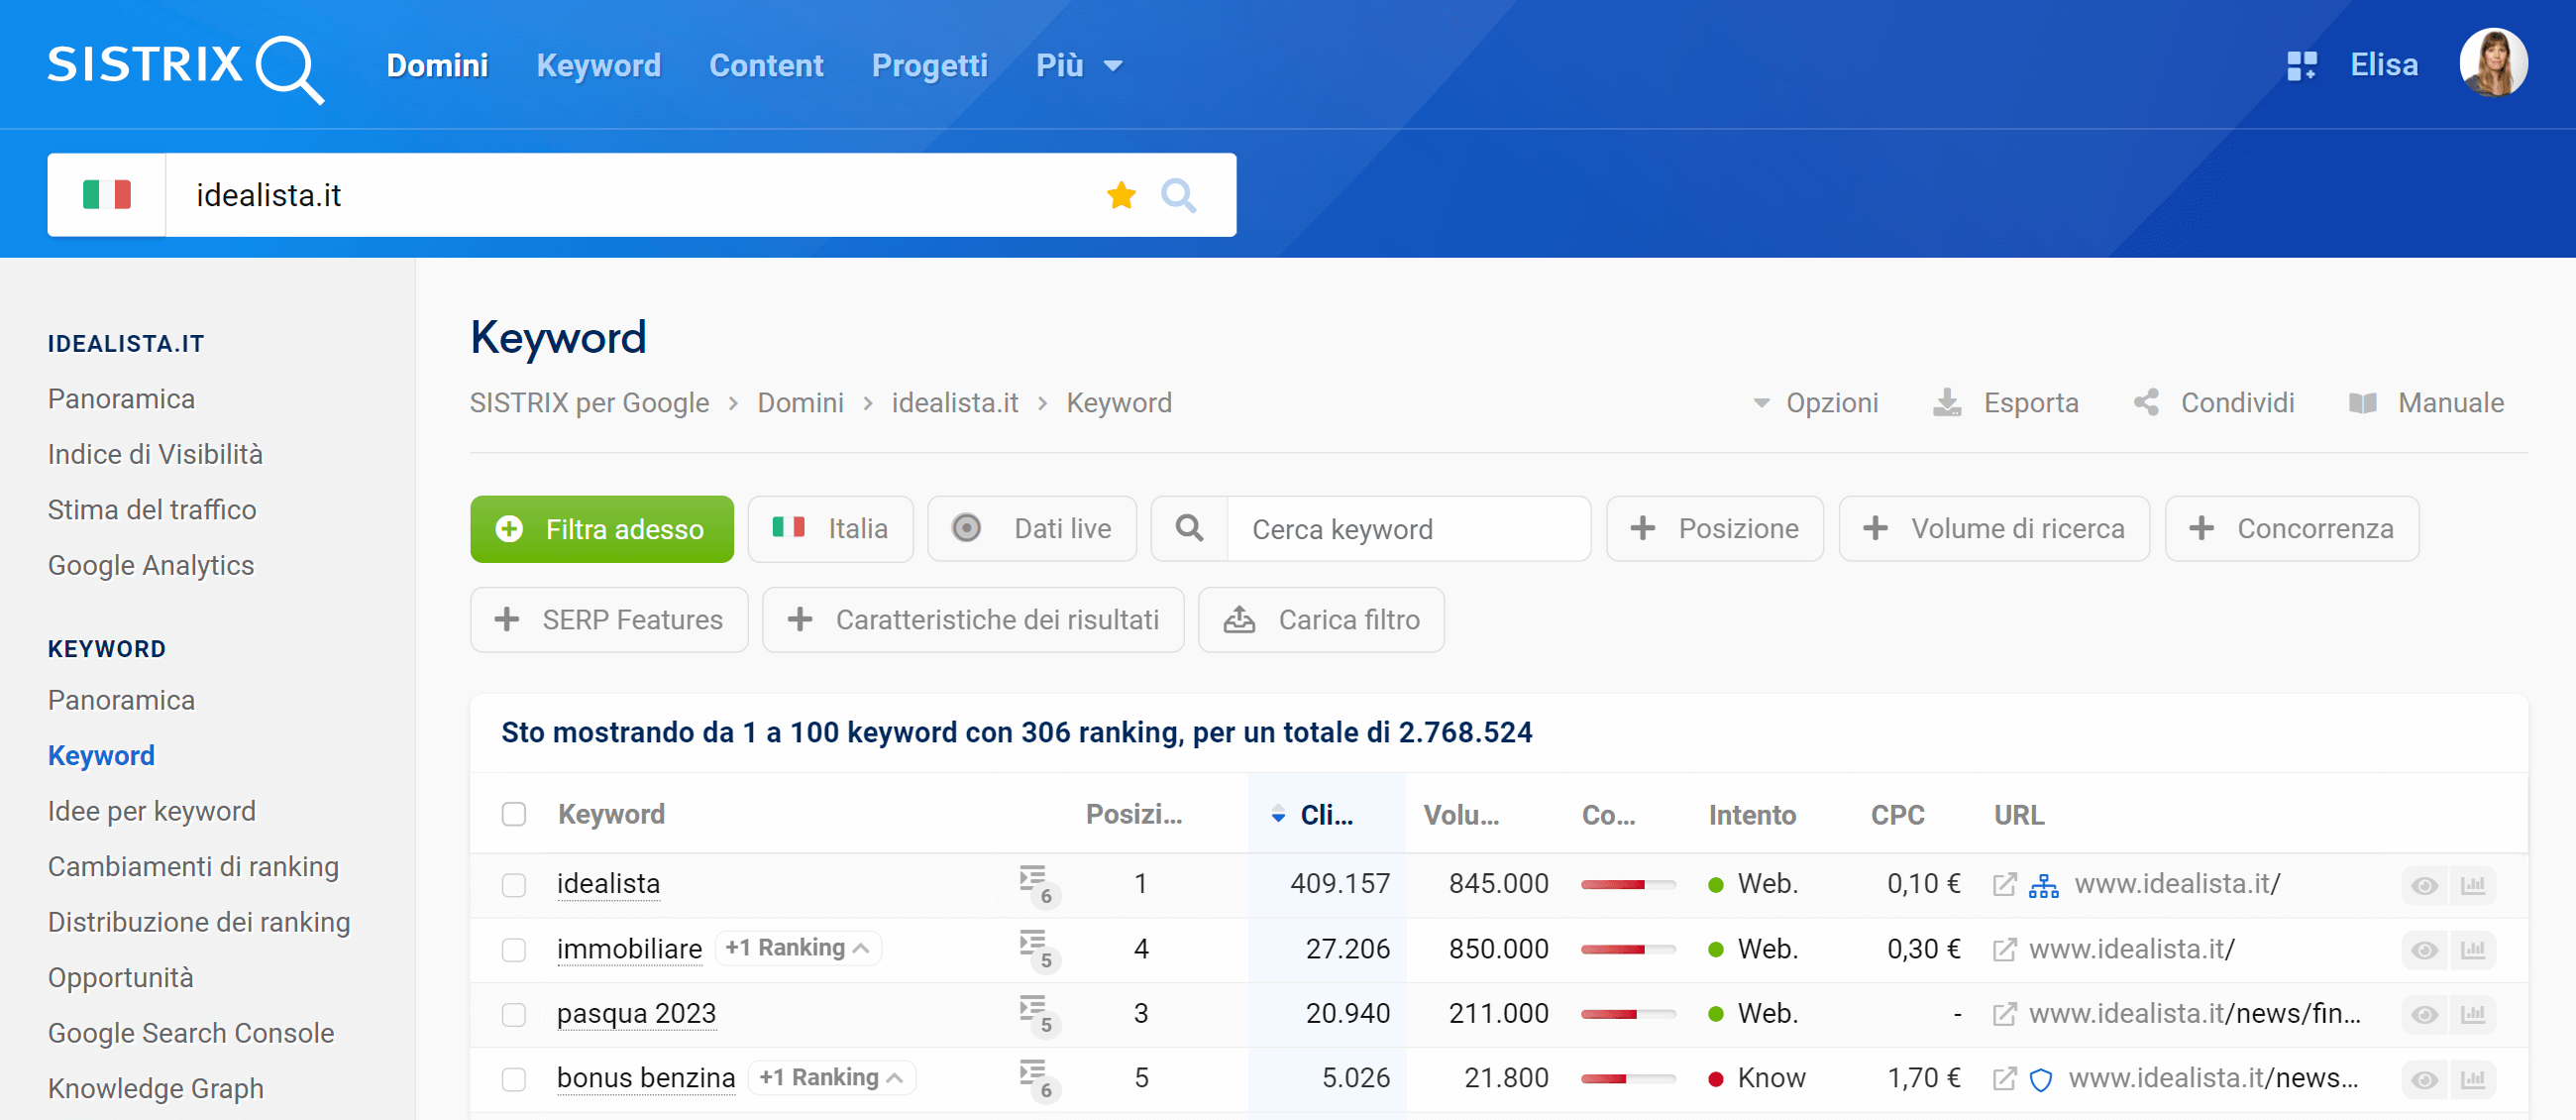
Task: Open Elisa's profile avatar
Action: pos(2493,64)
